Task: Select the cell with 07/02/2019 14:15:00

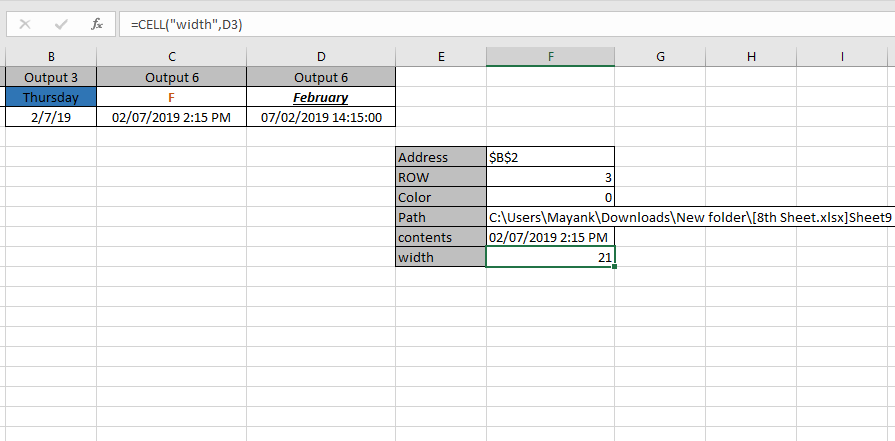Action: [321, 118]
